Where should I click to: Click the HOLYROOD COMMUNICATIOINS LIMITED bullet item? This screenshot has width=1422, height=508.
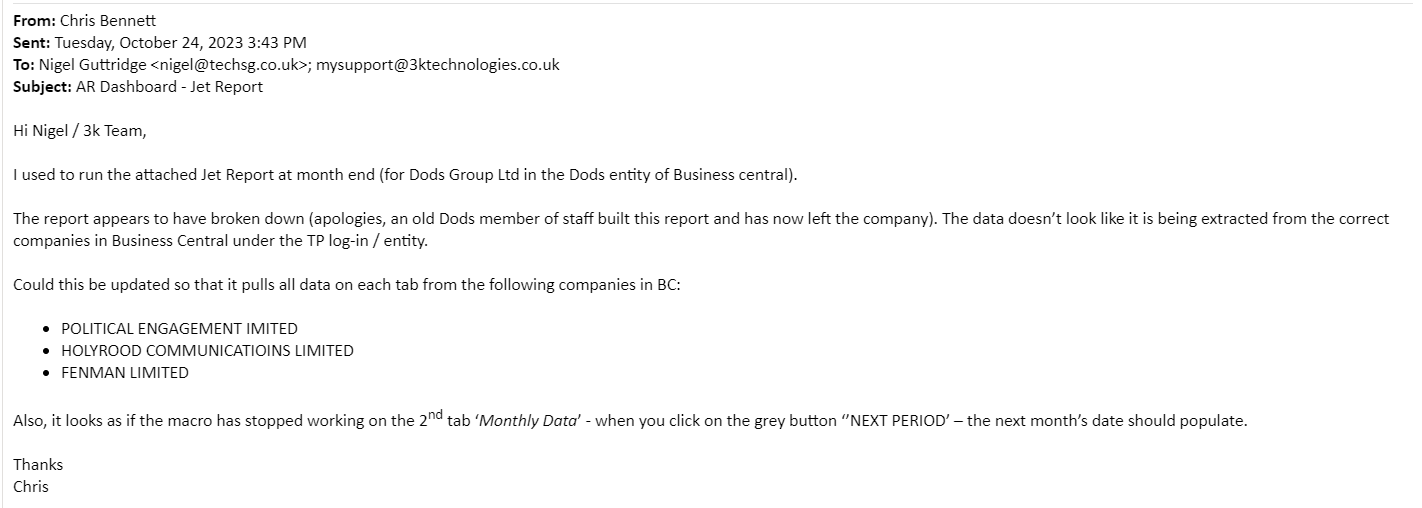pyautogui.click(x=207, y=350)
